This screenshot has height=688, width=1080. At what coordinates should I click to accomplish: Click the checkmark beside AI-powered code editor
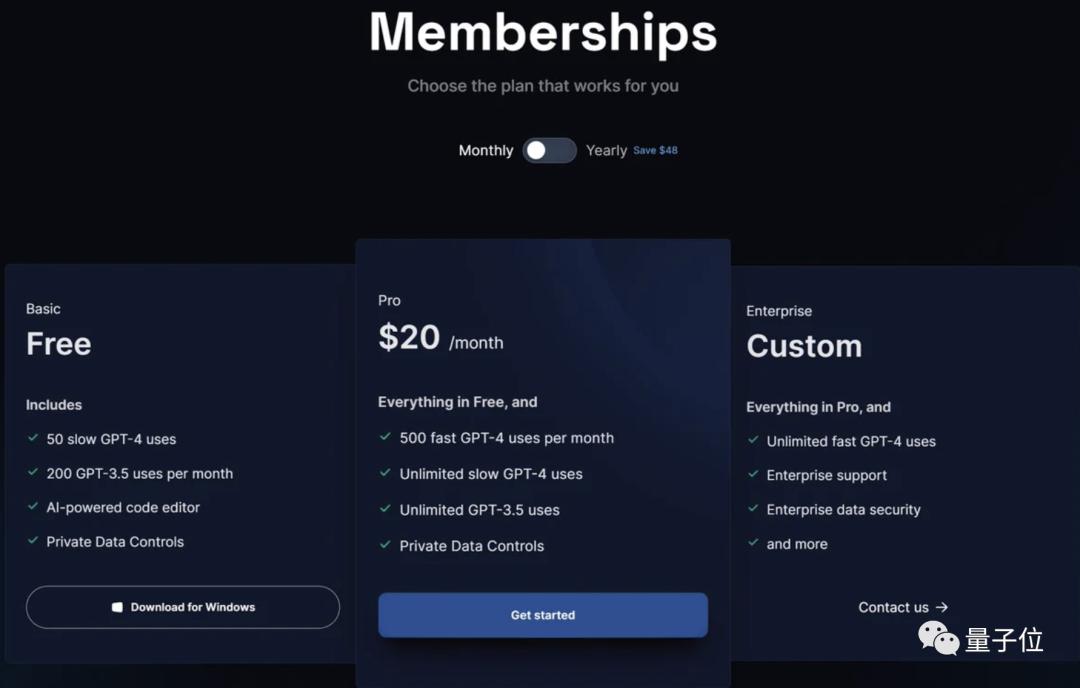pyautogui.click(x=33, y=507)
